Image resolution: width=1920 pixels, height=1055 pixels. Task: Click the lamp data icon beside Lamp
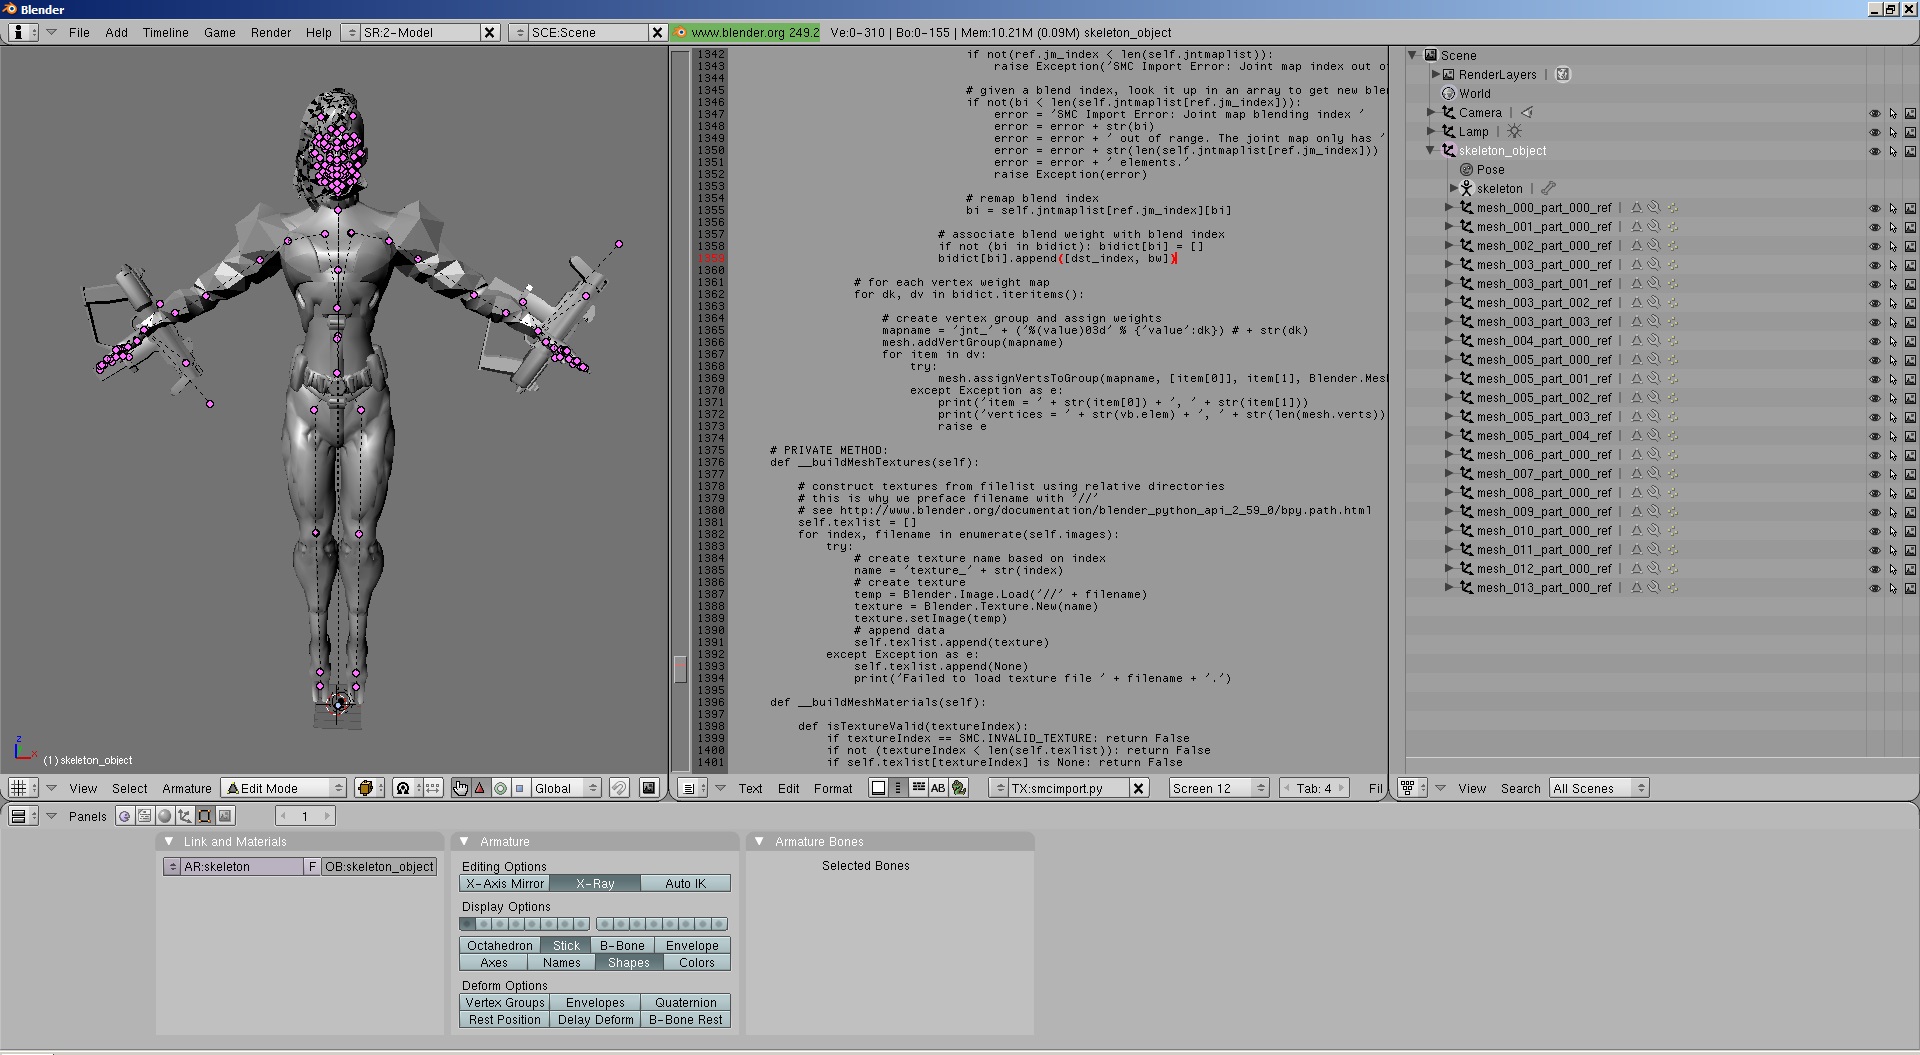click(1514, 132)
